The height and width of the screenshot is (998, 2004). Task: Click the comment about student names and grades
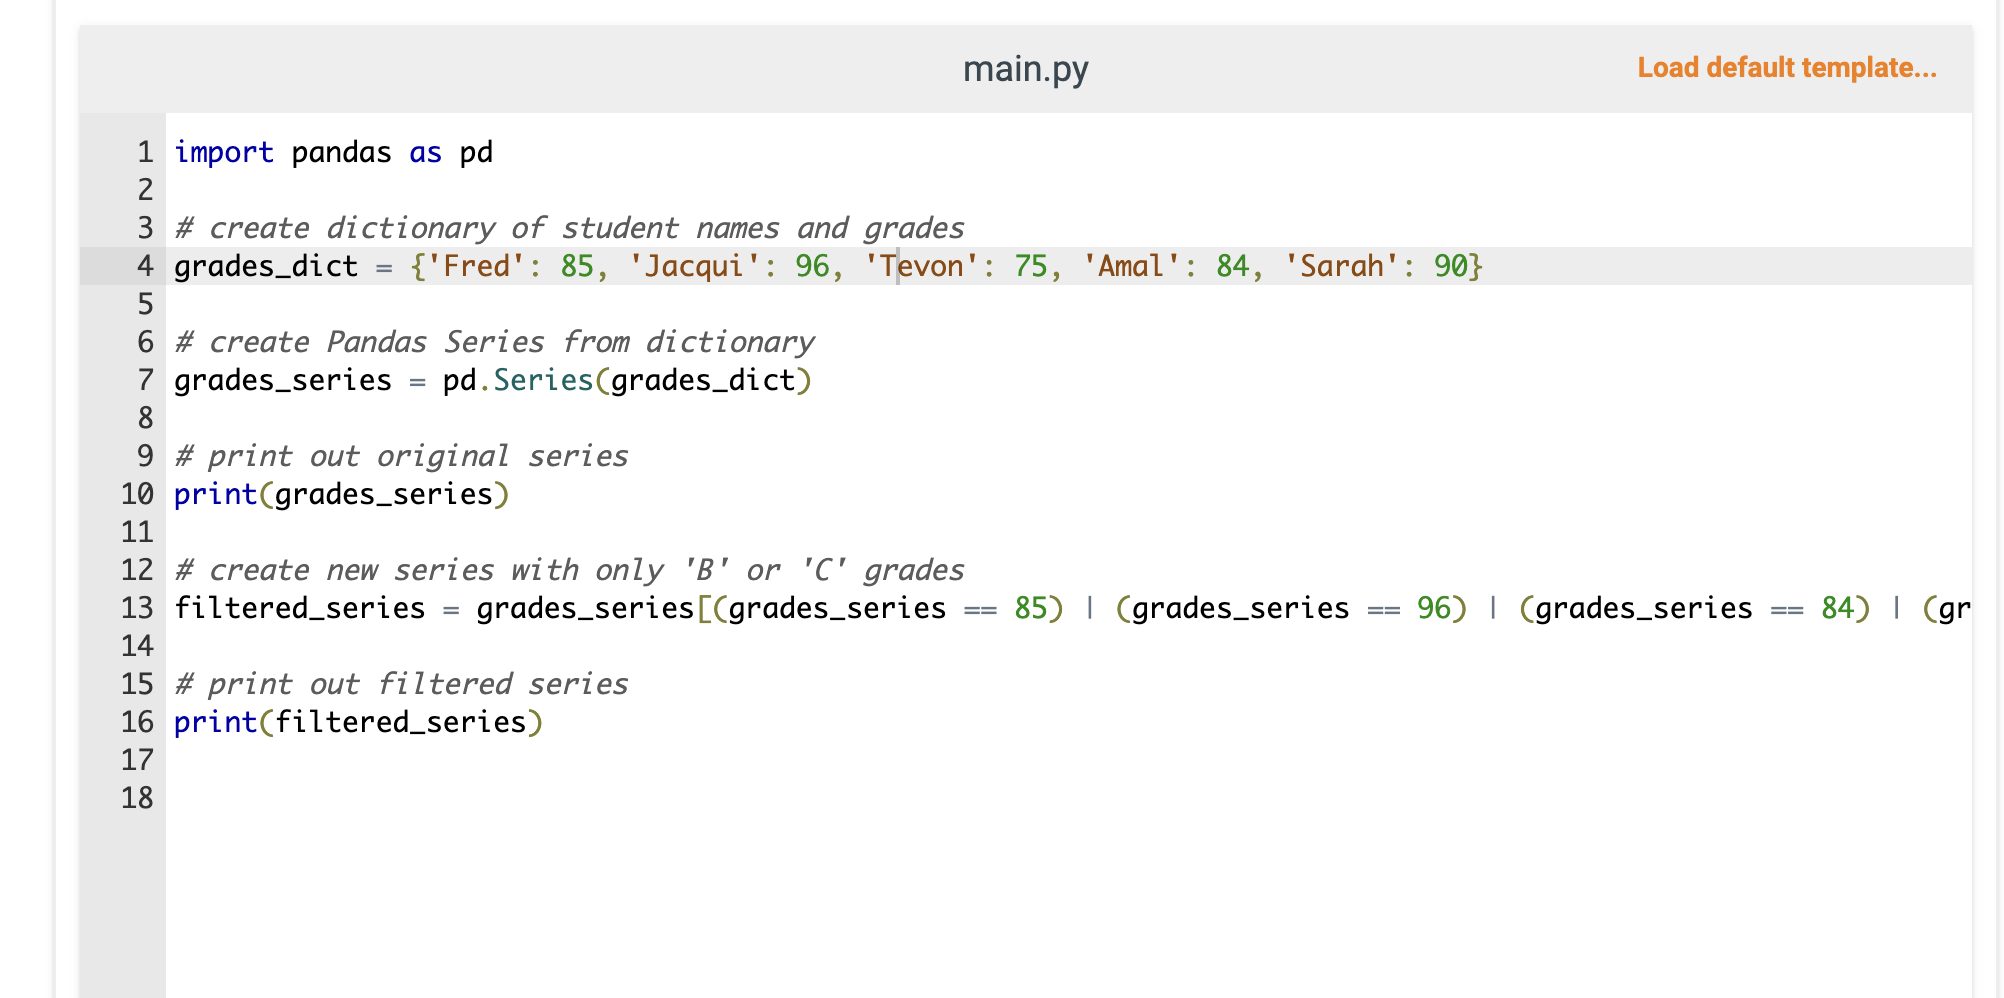[x=568, y=228]
